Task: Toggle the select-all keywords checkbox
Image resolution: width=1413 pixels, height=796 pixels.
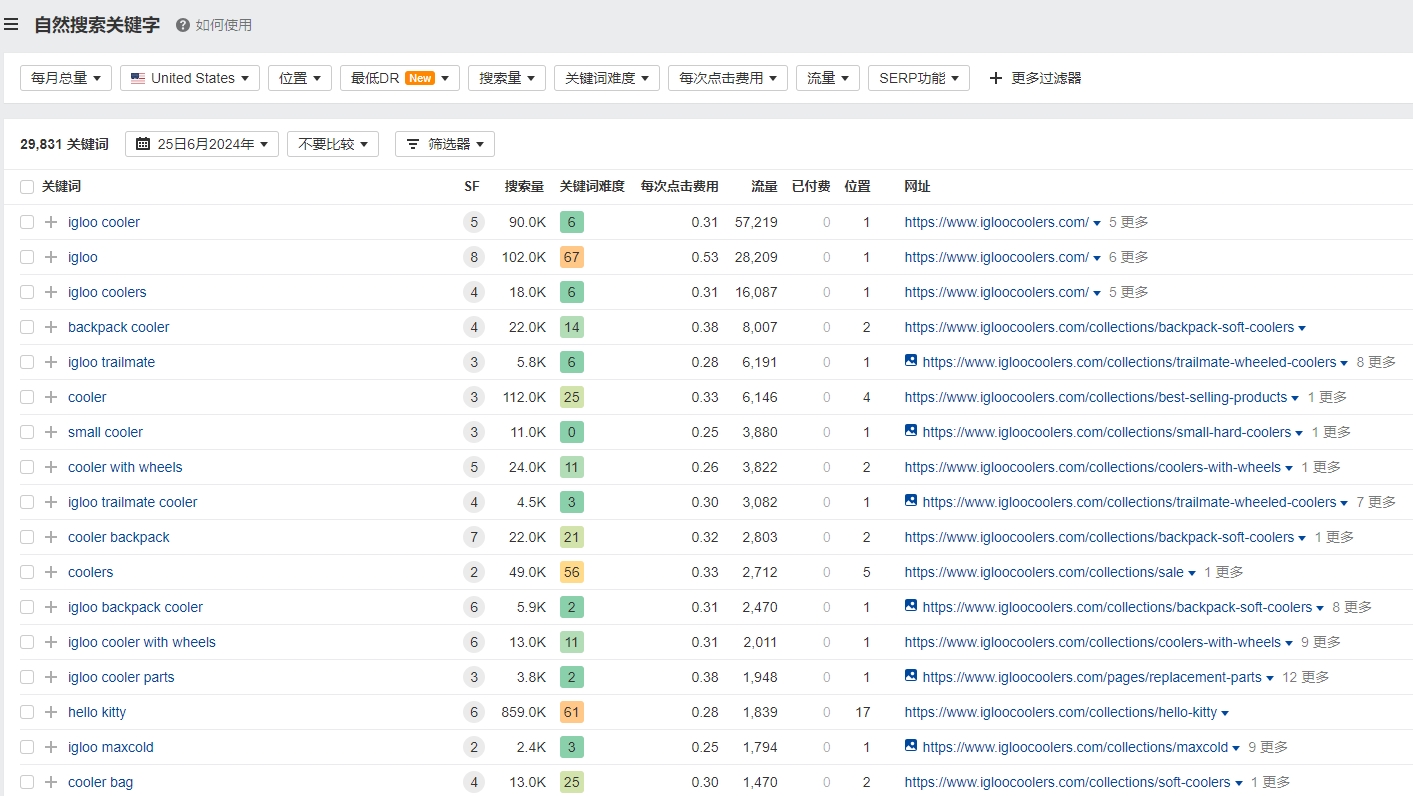Action: pyautogui.click(x=27, y=187)
